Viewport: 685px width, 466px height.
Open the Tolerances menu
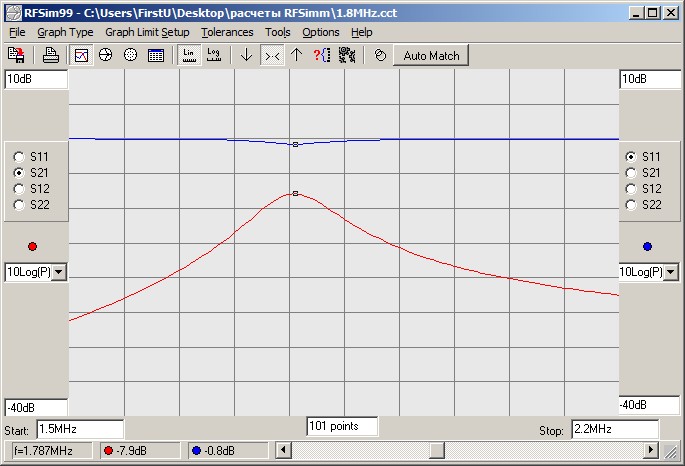(x=227, y=32)
